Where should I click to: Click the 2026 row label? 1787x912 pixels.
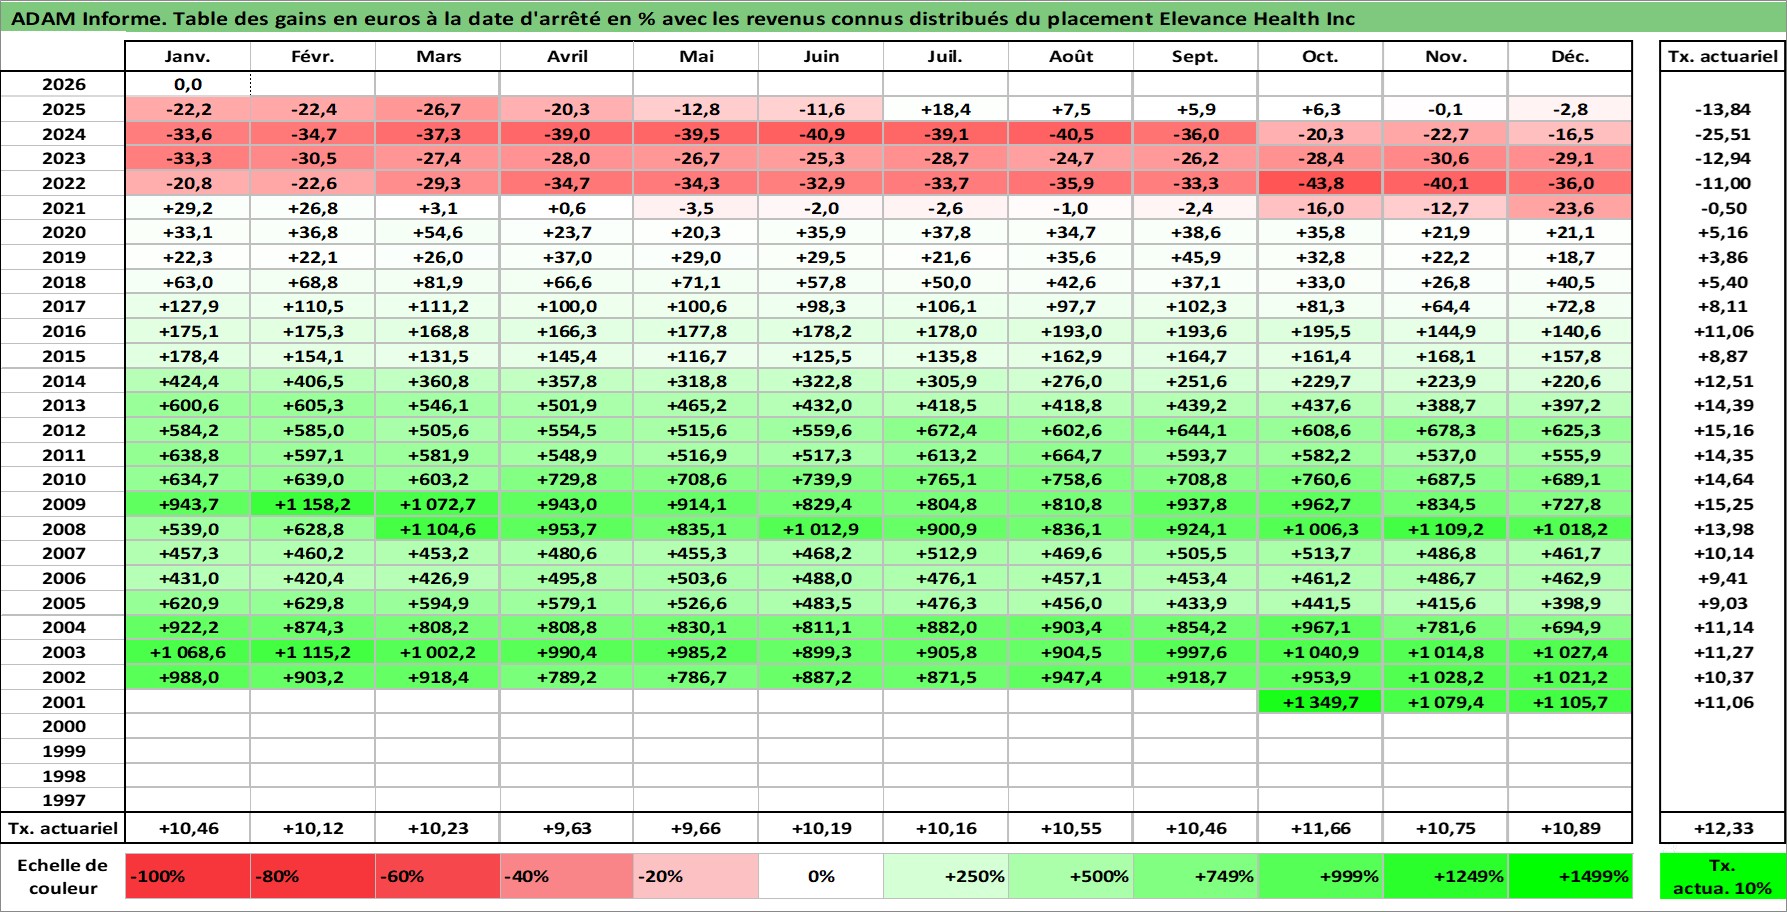point(63,85)
